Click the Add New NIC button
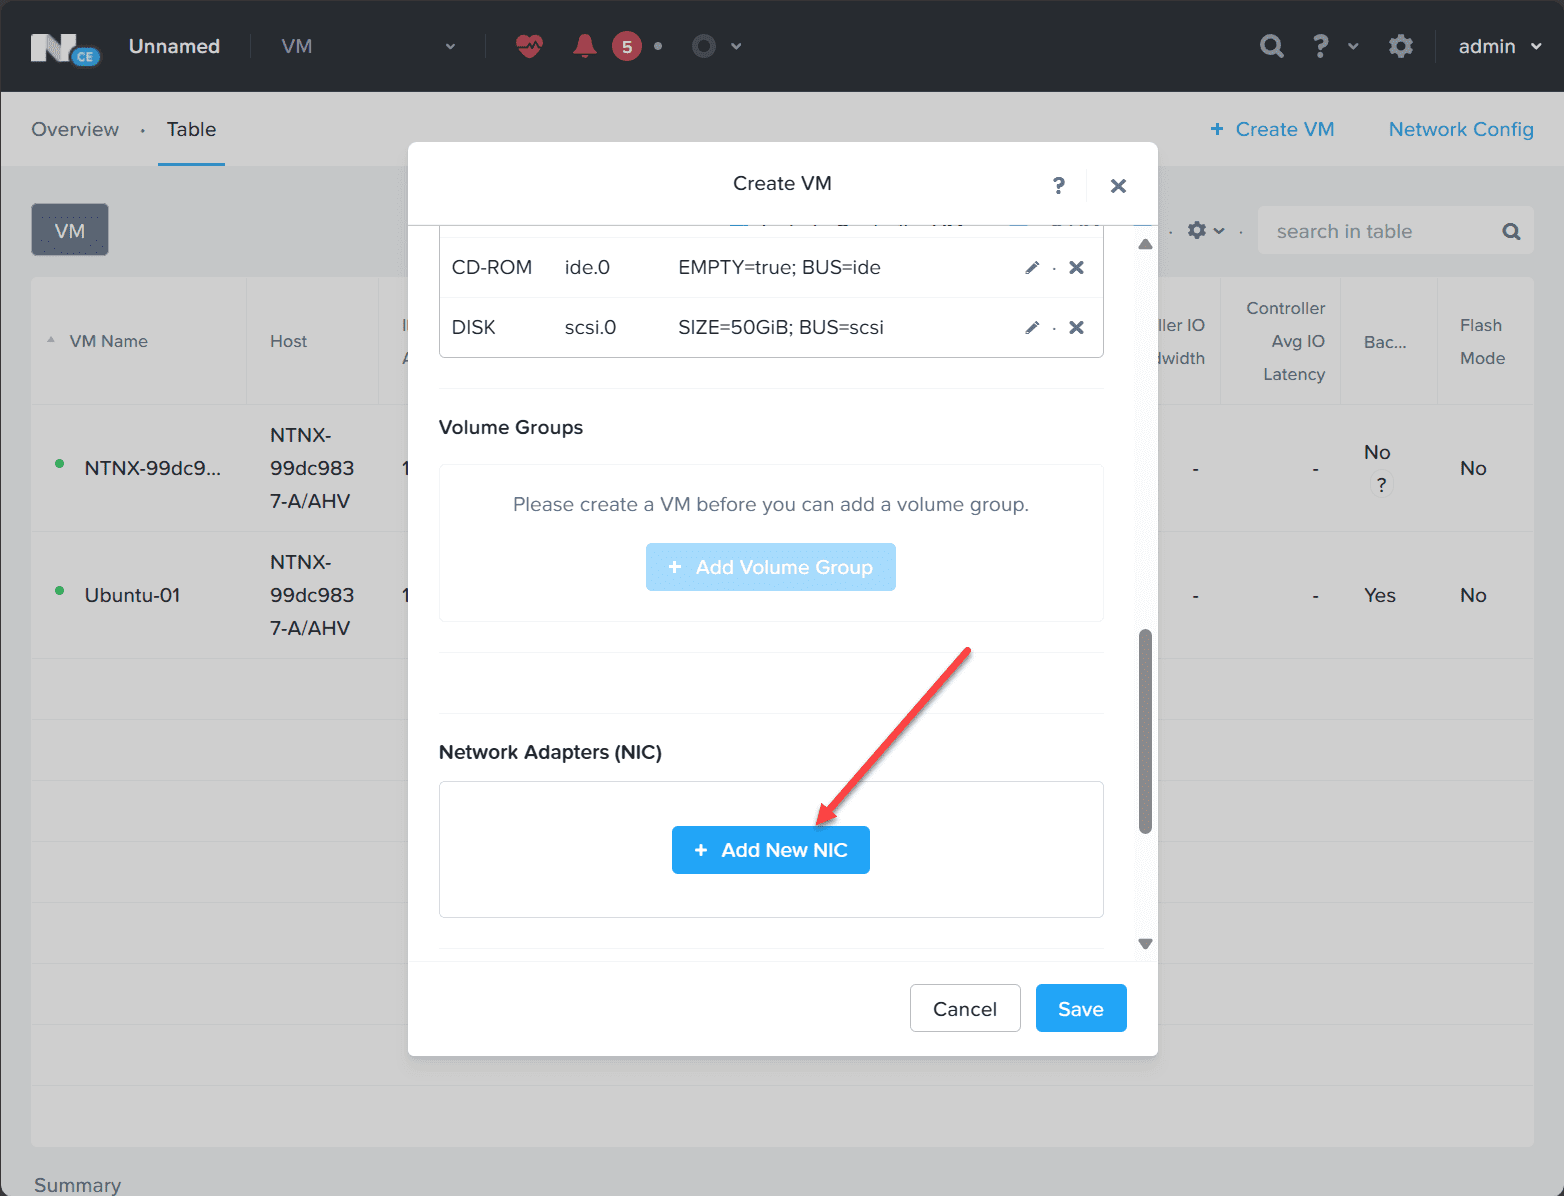This screenshot has height=1196, width=1564. click(x=771, y=850)
